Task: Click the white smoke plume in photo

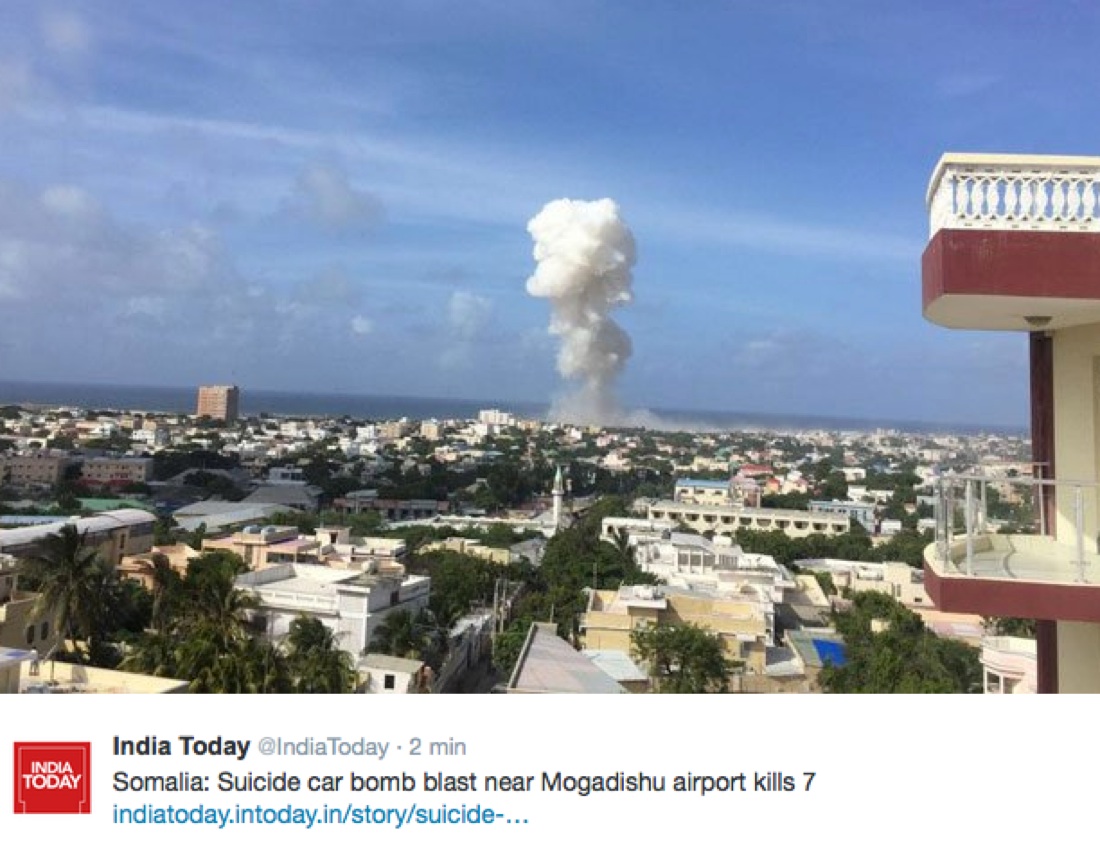Action: (582, 309)
